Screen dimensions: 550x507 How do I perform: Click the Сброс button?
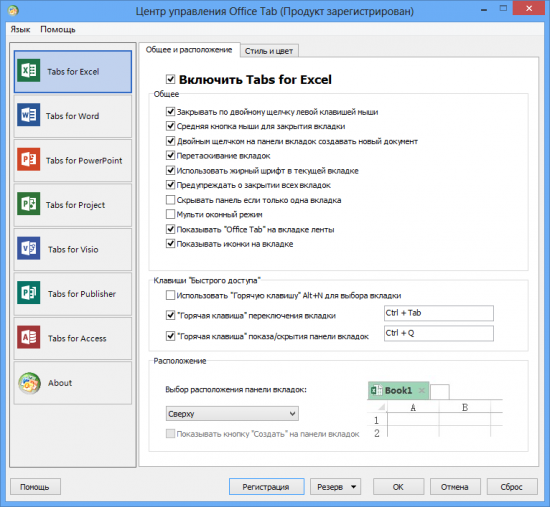point(512,487)
